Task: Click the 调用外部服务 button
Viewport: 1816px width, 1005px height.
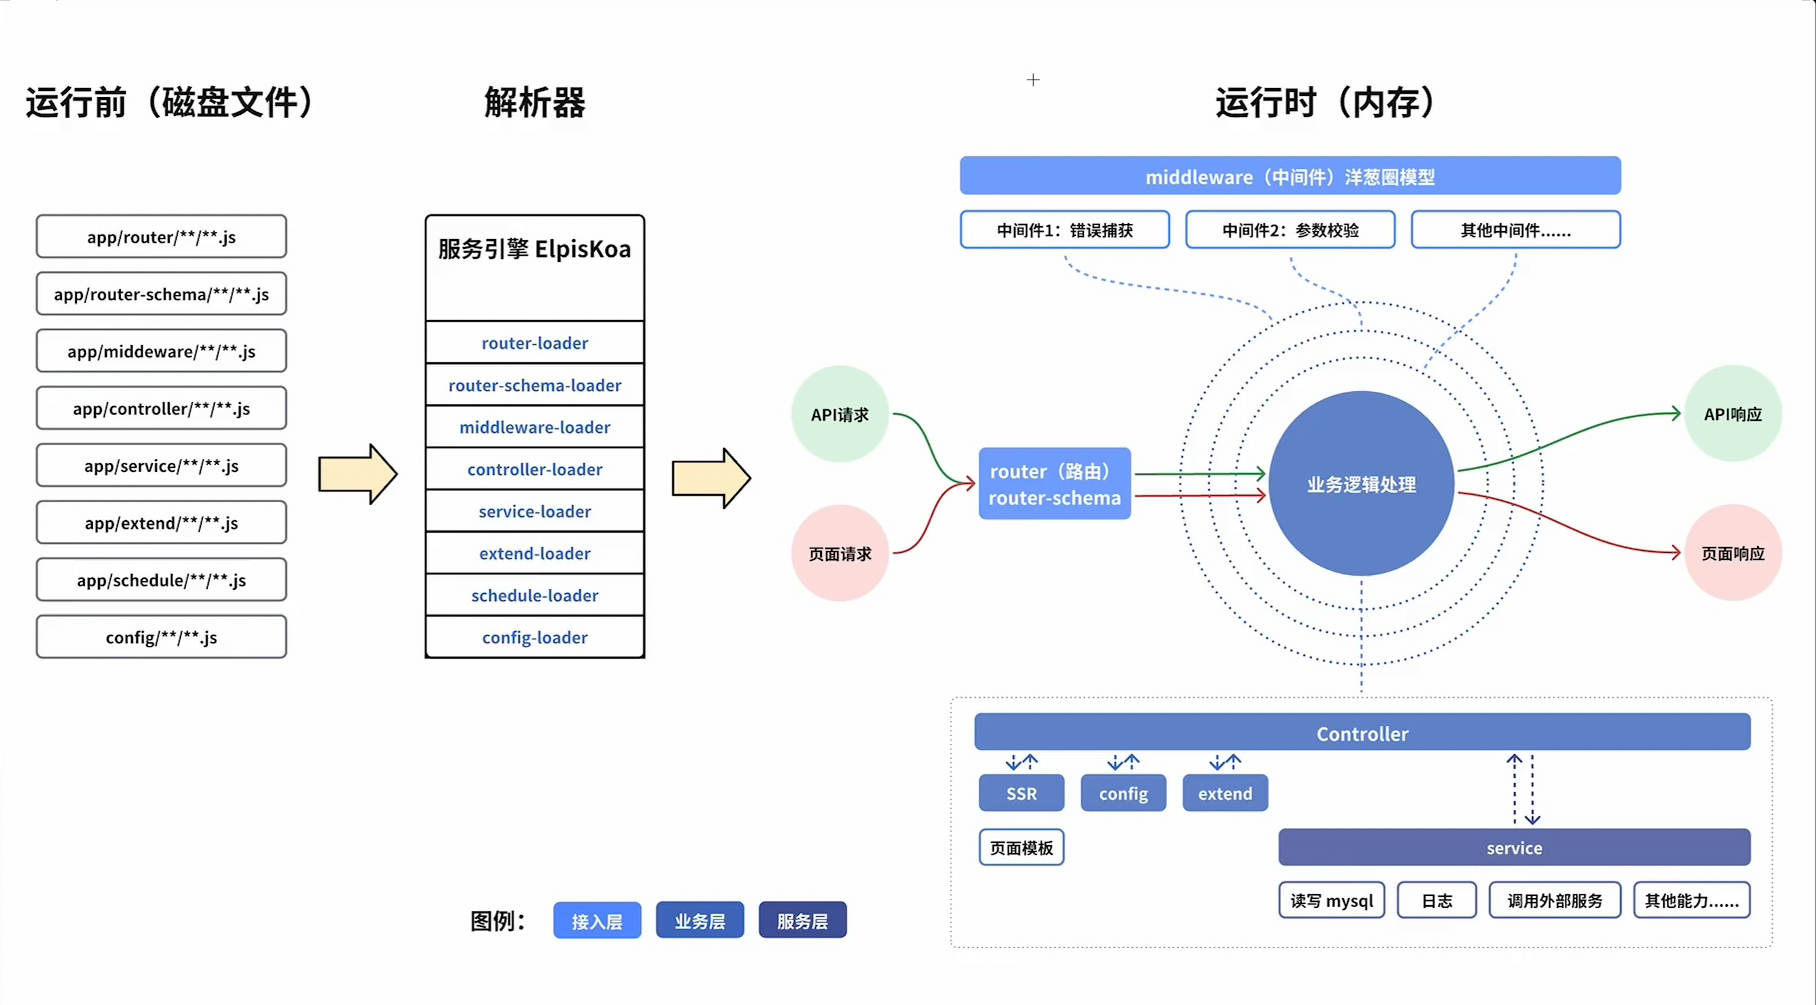Action: [x=1554, y=899]
